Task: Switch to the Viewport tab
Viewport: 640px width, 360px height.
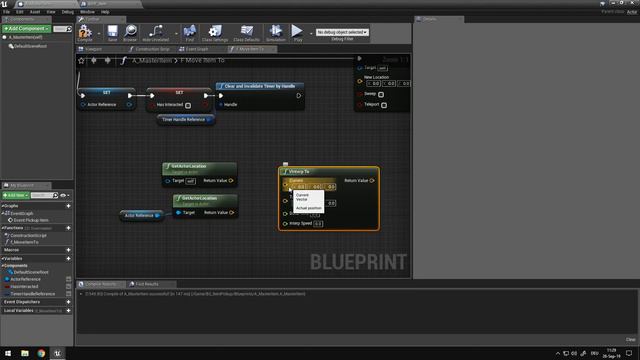Action: [x=93, y=49]
